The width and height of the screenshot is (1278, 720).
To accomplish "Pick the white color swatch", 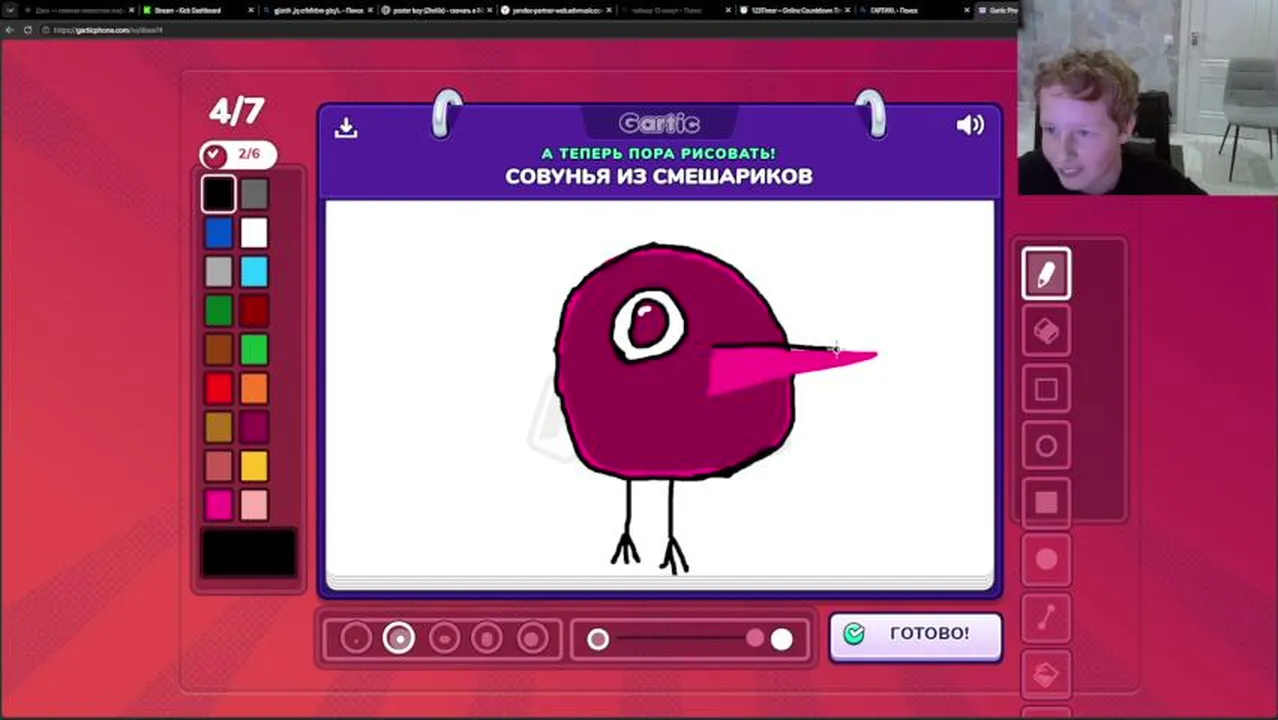I will [x=254, y=233].
